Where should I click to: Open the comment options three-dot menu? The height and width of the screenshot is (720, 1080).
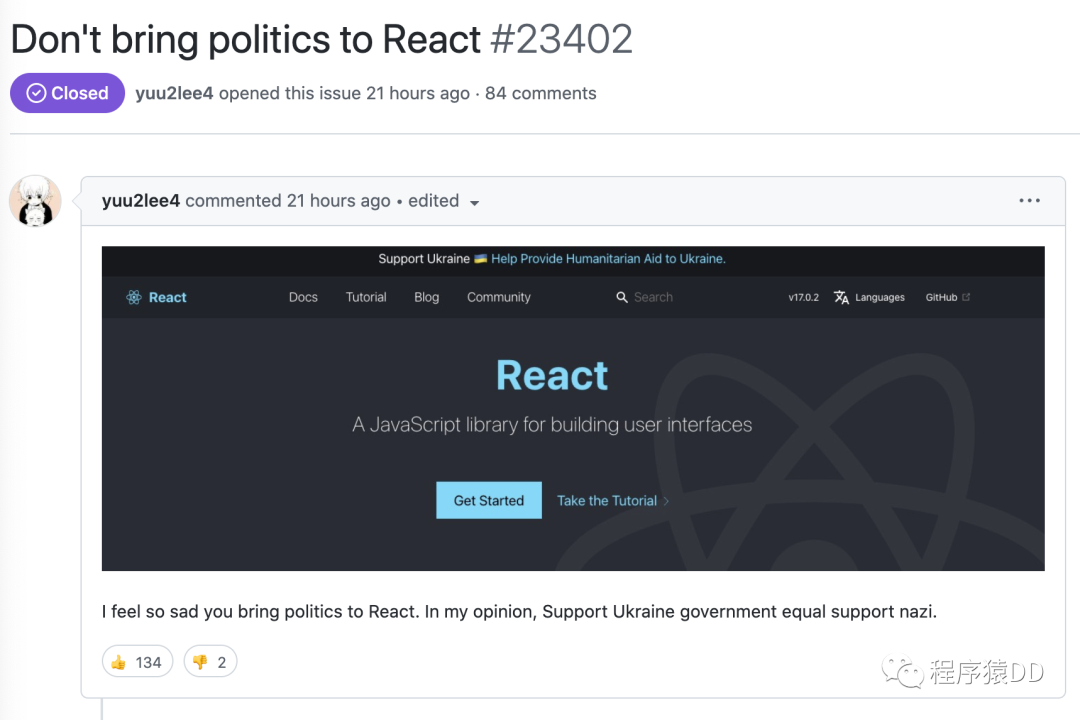pos(1029,200)
